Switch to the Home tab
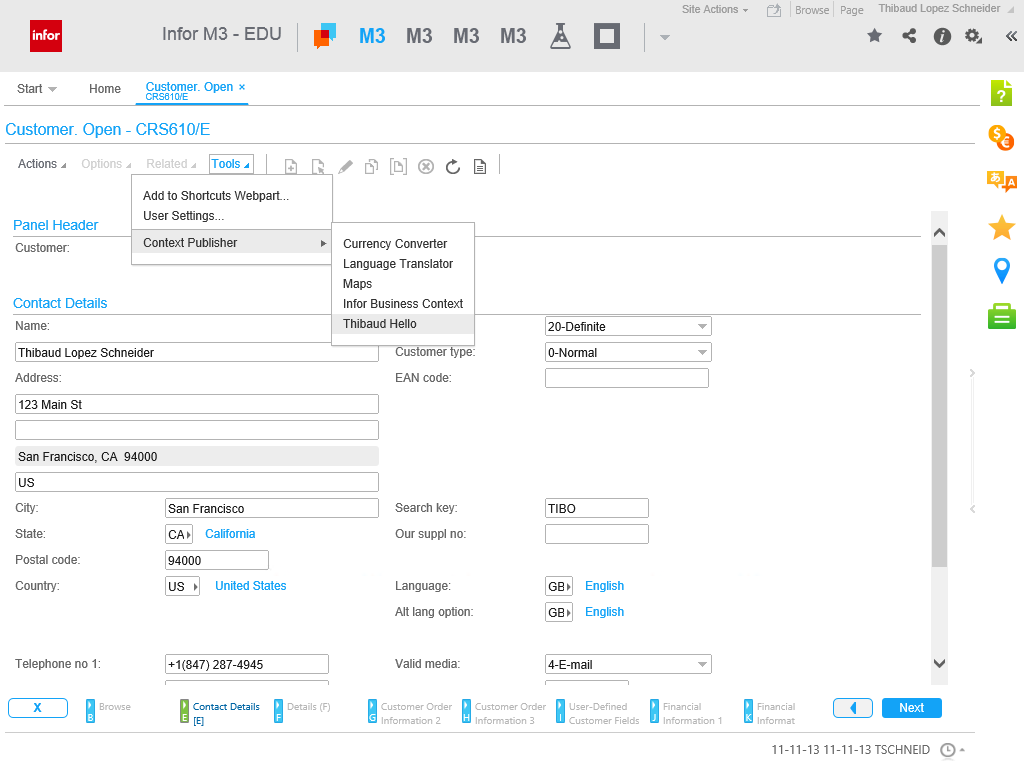This screenshot has width=1024, height=767. click(105, 89)
